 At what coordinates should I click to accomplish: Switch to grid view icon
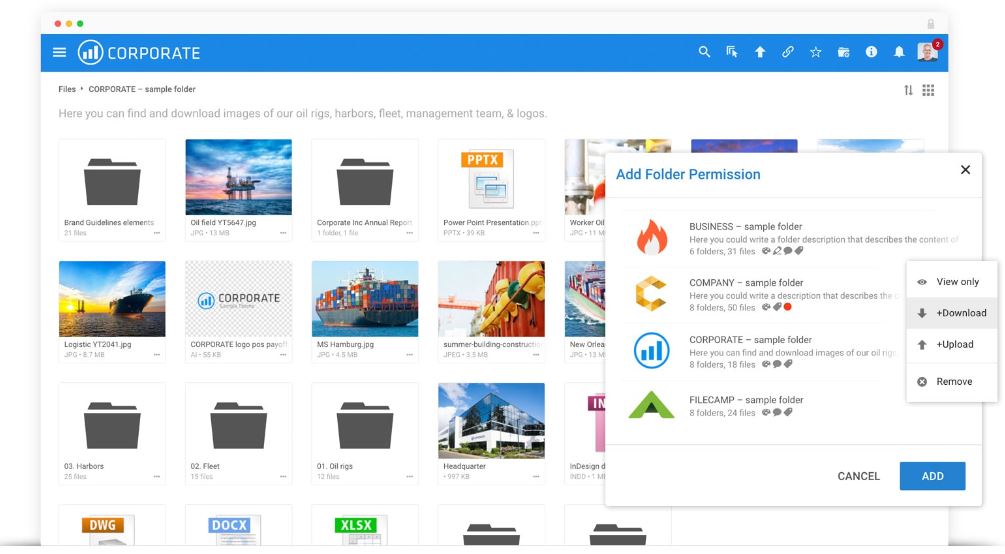(x=928, y=90)
